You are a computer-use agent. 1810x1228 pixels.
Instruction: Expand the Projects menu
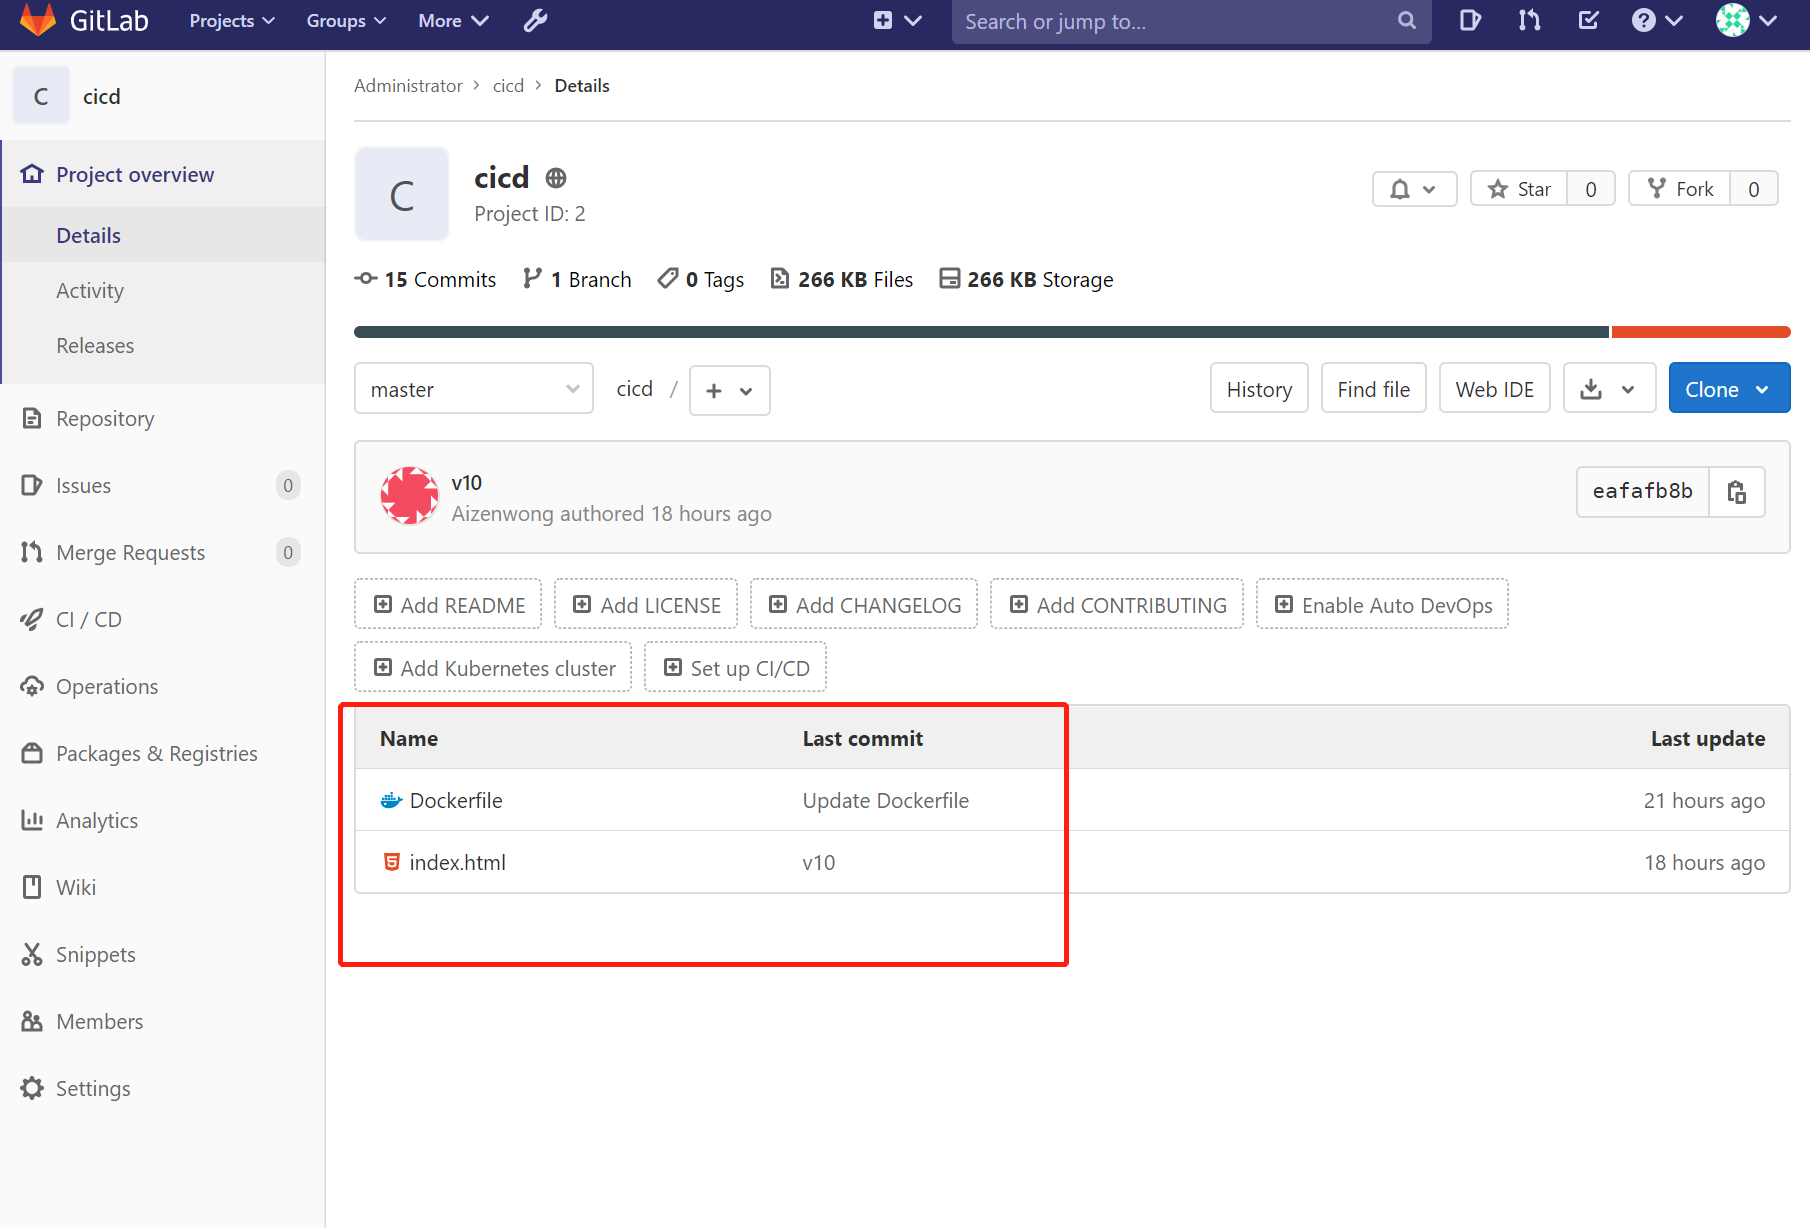pyautogui.click(x=232, y=21)
